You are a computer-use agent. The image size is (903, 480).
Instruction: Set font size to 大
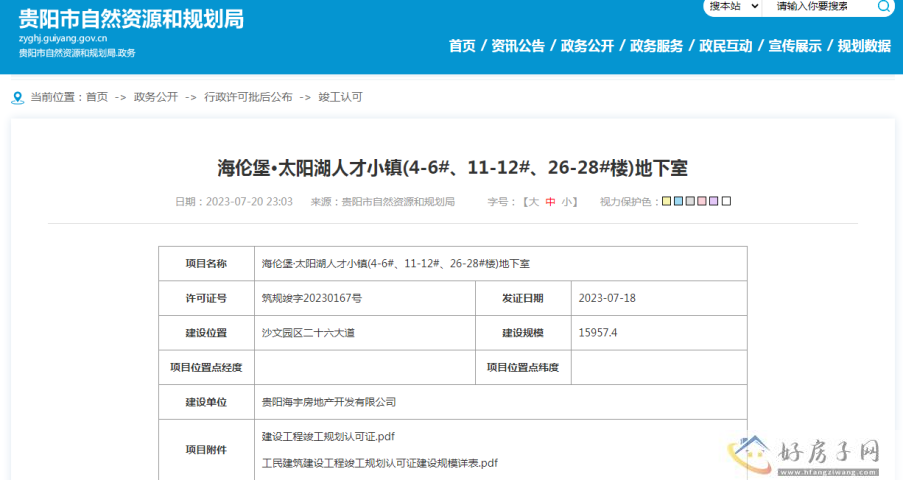tap(533, 202)
